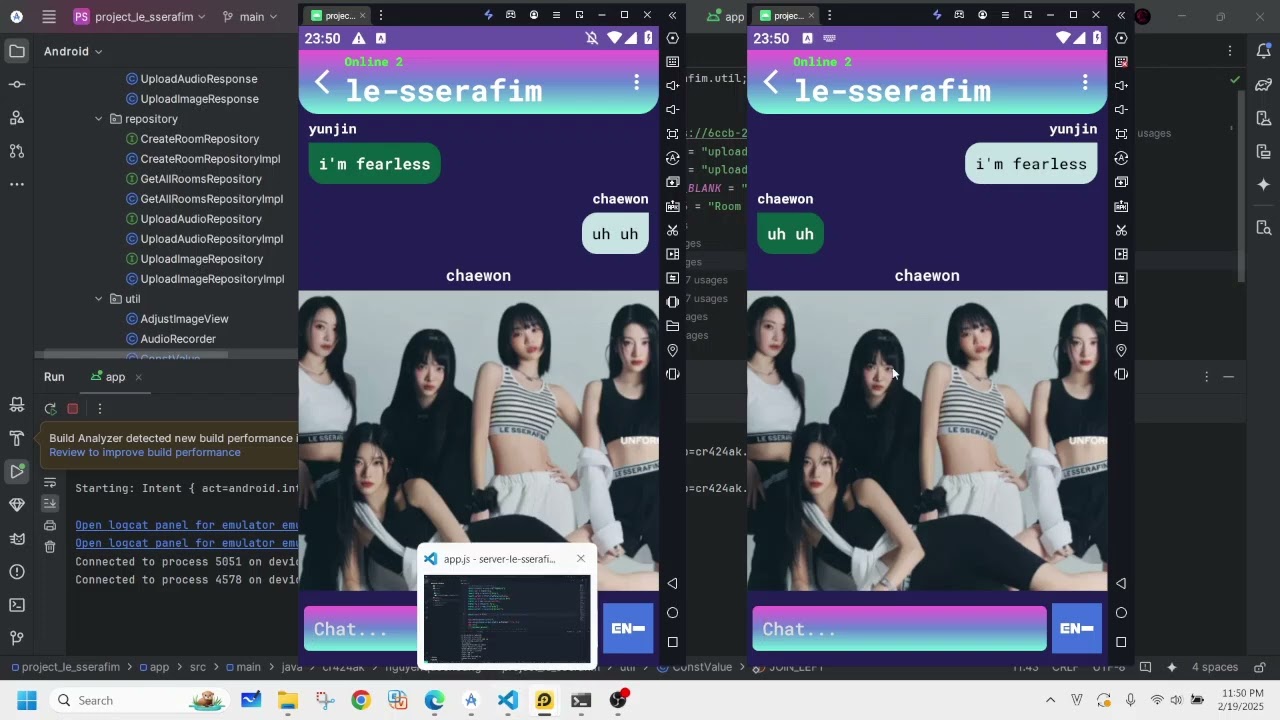This screenshot has height=720, width=1280.
Task: Open Android Studio Notifications bell
Action: click(1263, 51)
